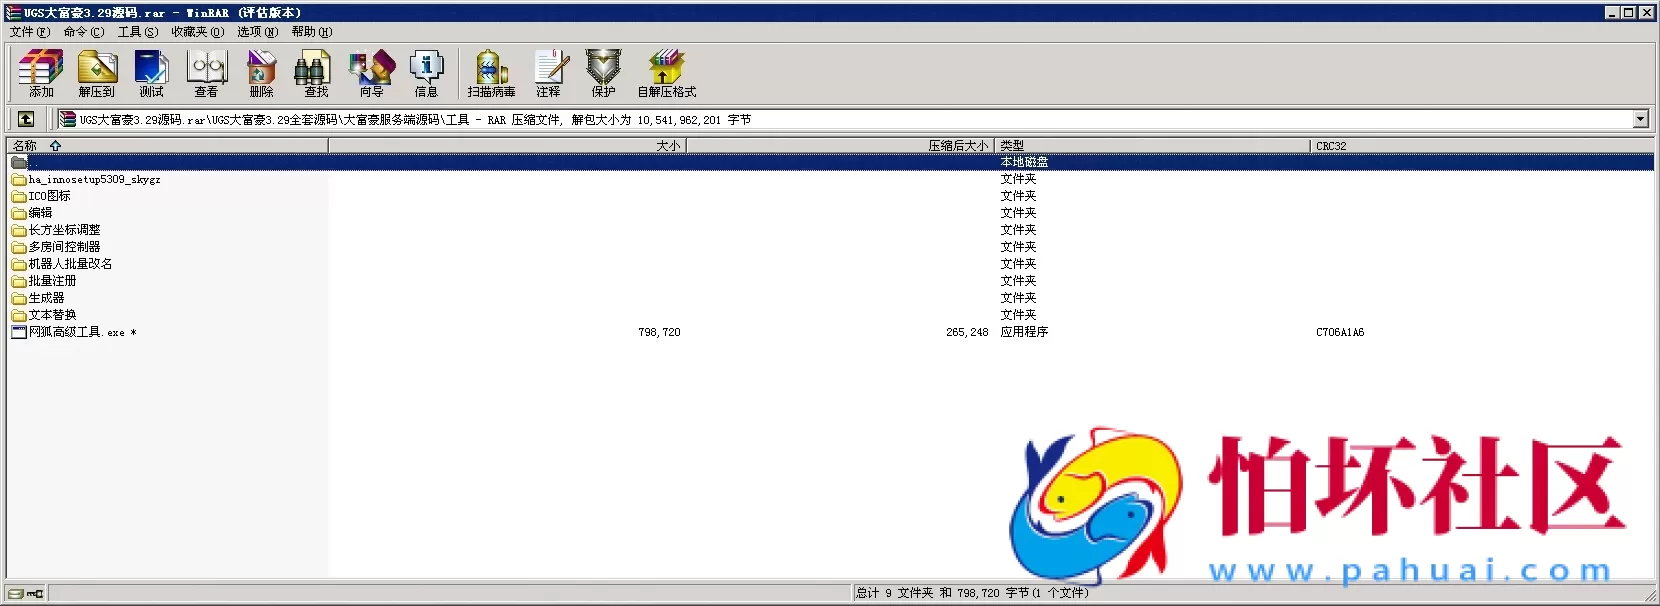This screenshot has height=606, width=1660.
Task: Select the parent folder '..' row
Action: coord(830,162)
